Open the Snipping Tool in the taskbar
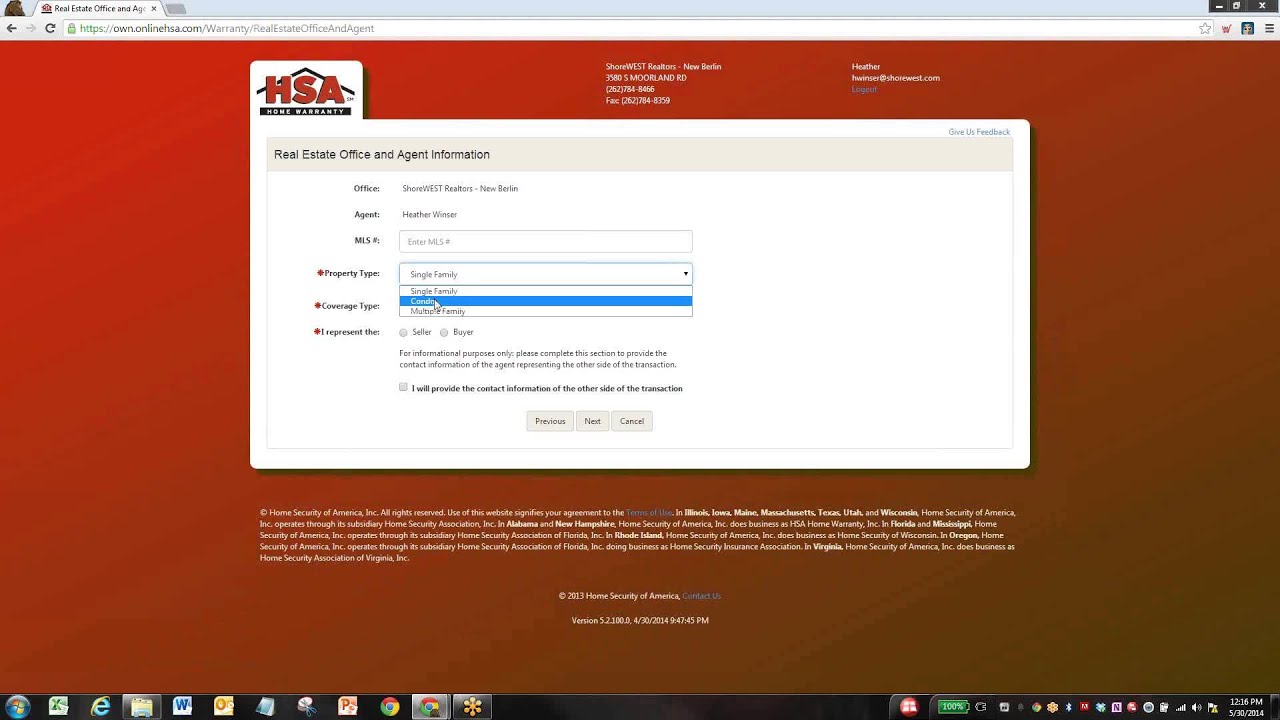 pyautogui.click(x=306, y=706)
